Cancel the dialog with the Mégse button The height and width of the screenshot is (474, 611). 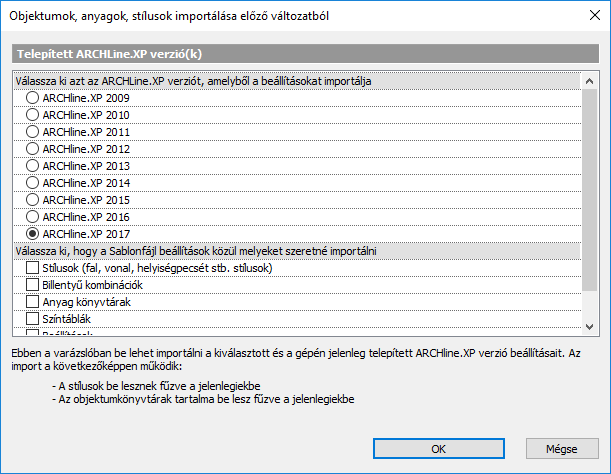point(558,449)
